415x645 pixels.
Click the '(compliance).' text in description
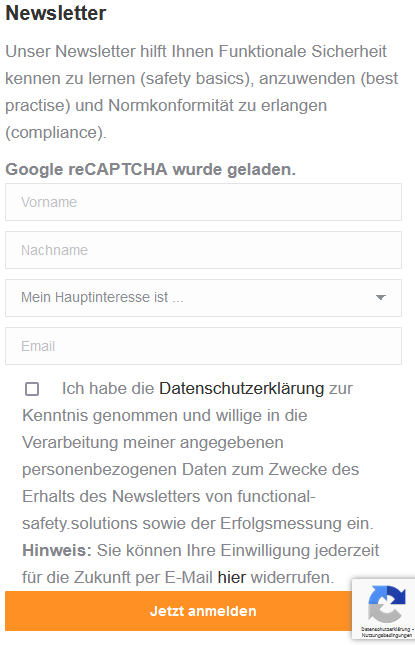coord(56,132)
